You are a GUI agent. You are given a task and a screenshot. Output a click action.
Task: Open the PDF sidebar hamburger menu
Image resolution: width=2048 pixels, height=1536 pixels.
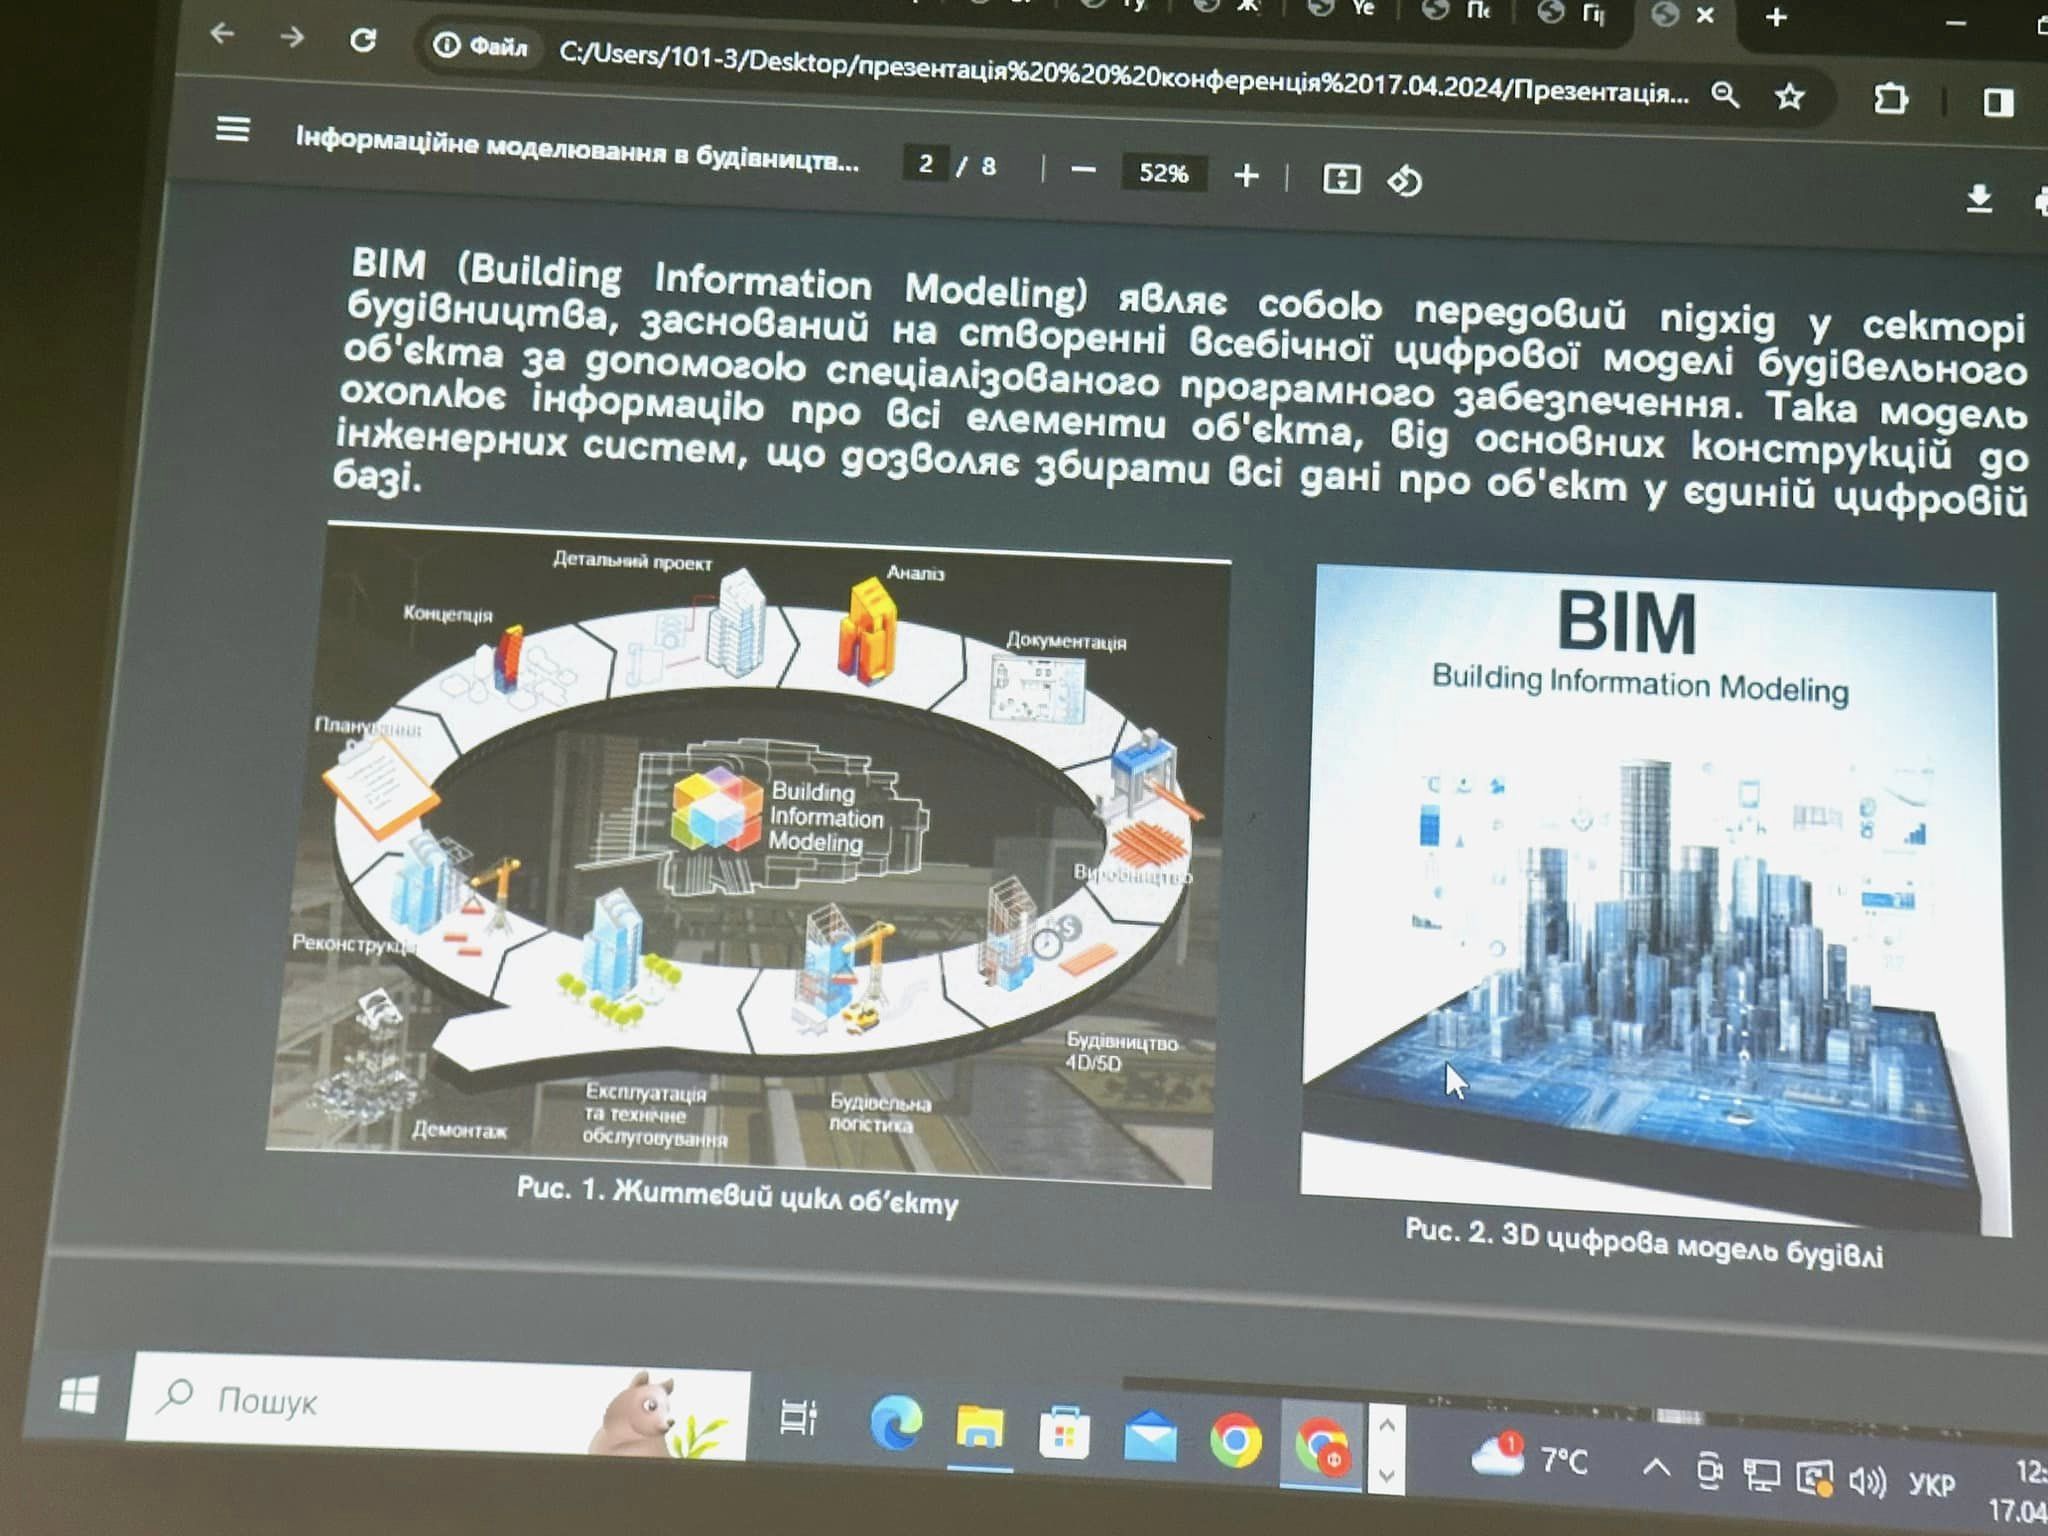coord(232,129)
